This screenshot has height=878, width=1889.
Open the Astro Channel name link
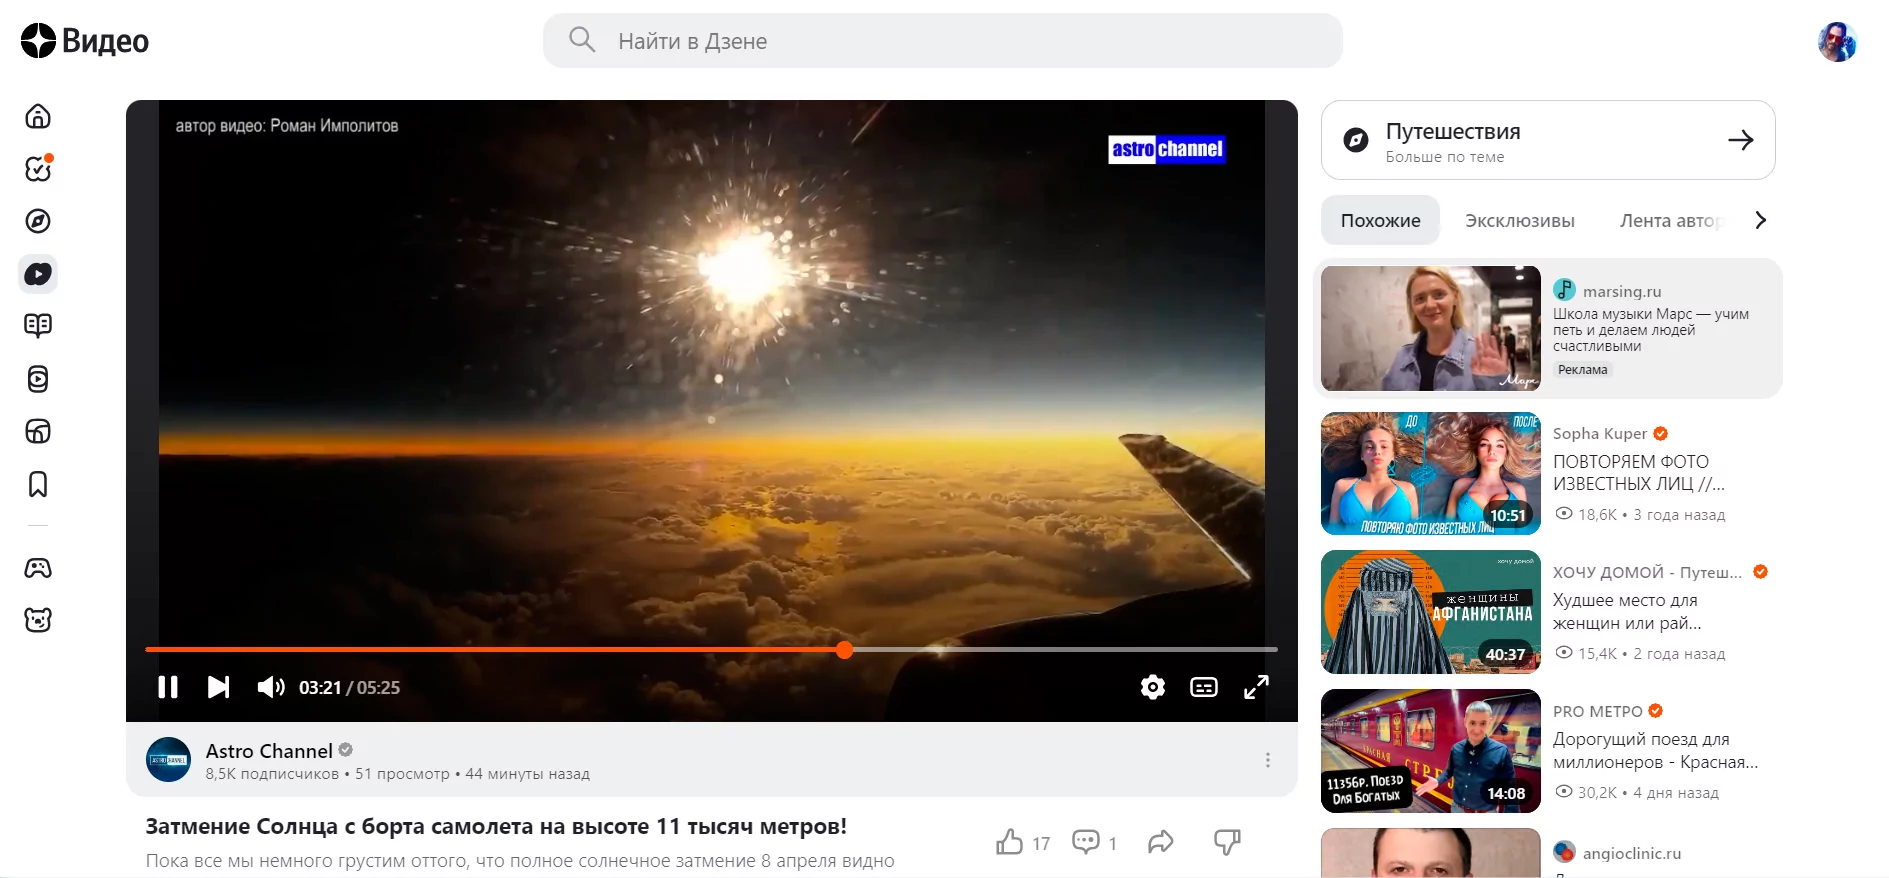[x=269, y=751]
